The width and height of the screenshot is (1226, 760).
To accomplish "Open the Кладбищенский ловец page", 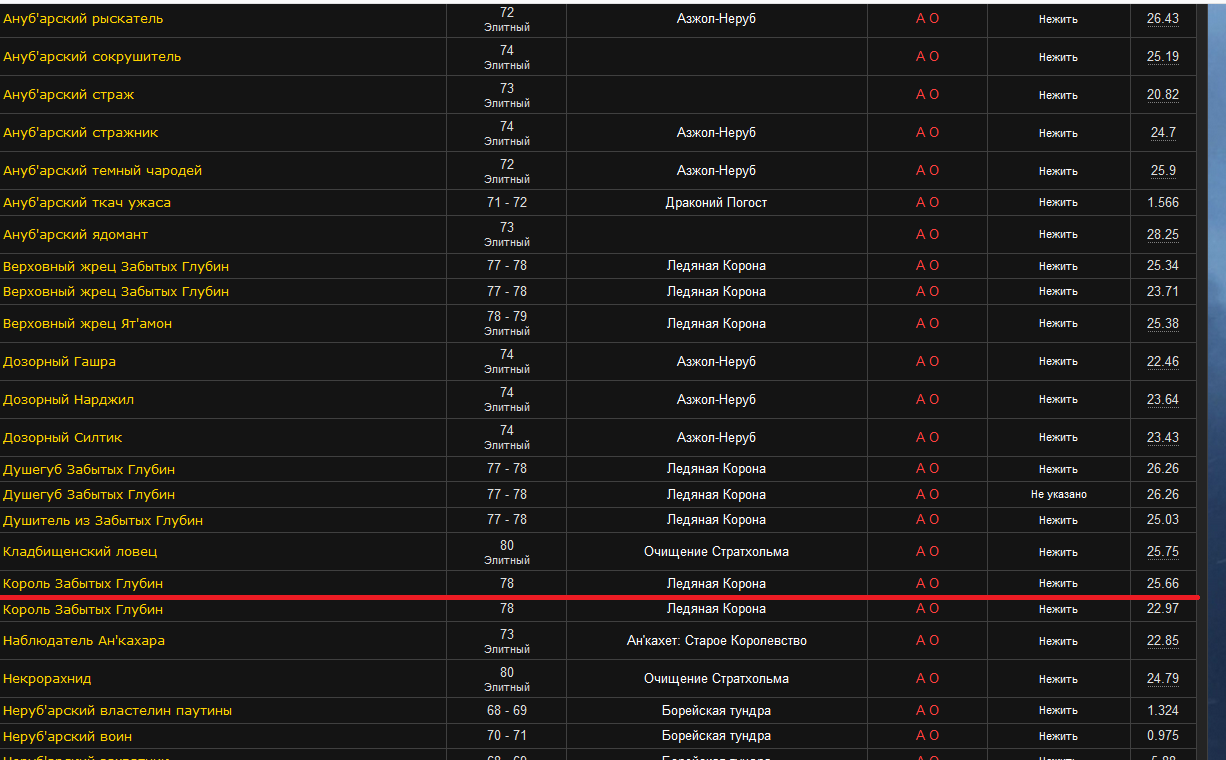I will coord(80,552).
